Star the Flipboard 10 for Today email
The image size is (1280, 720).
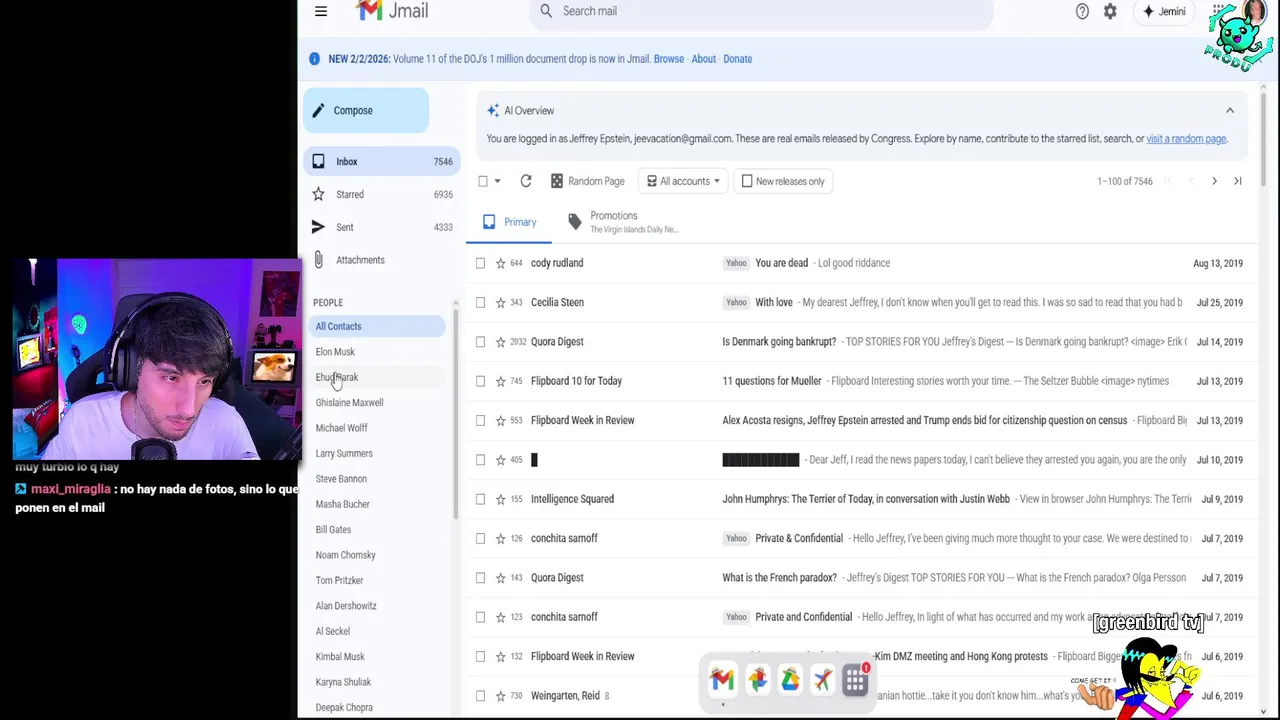click(x=501, y=381)
